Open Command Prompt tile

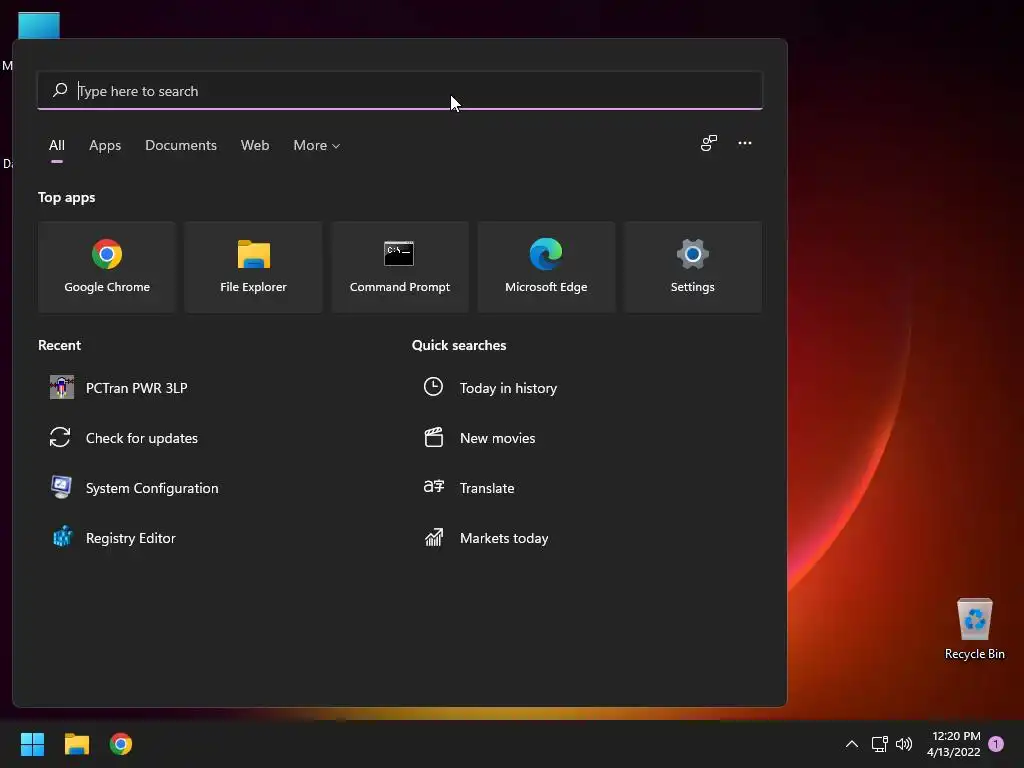(x=400, y=266)
